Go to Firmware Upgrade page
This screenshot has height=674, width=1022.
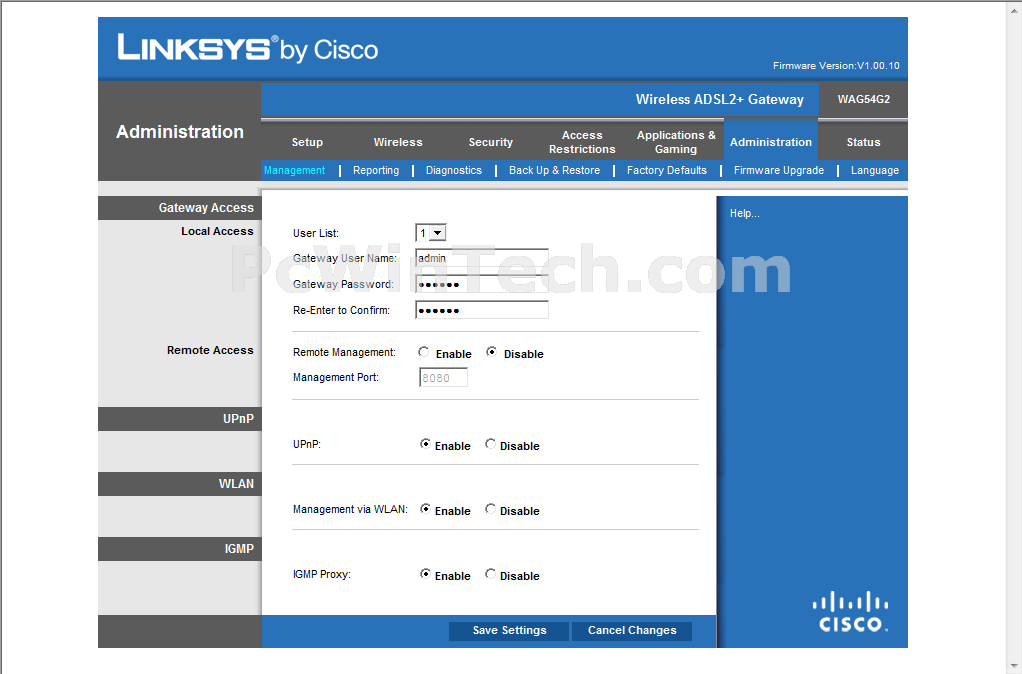(x=779, y=170)
